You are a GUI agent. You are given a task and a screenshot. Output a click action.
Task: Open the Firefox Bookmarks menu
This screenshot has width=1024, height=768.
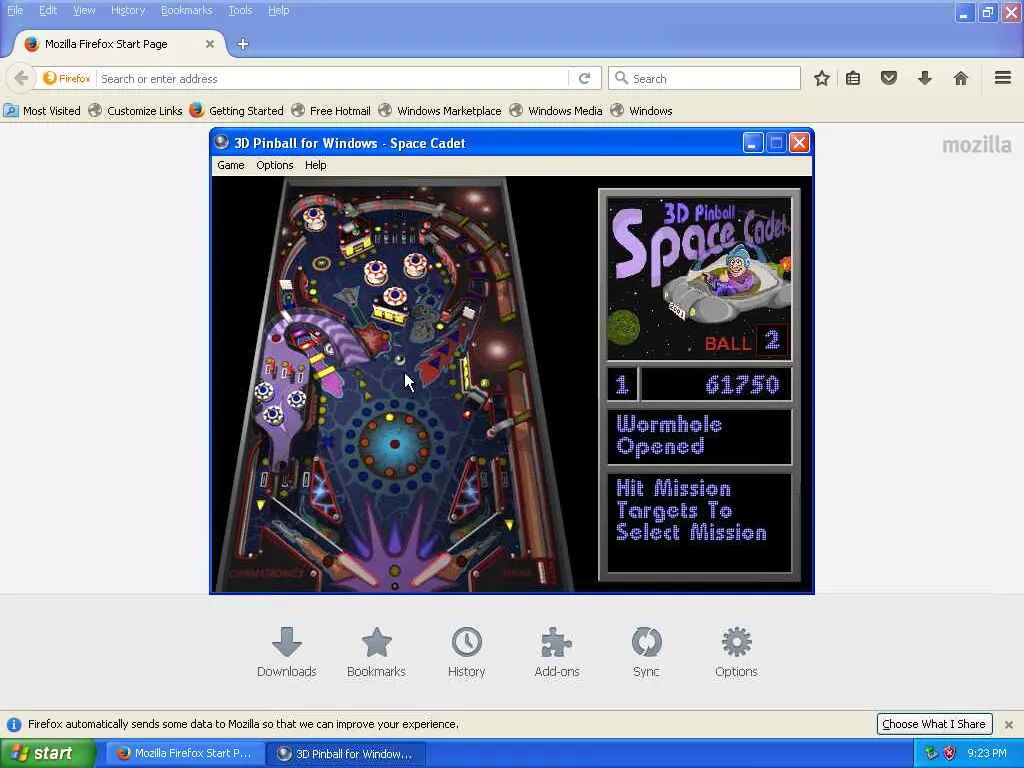187,10
